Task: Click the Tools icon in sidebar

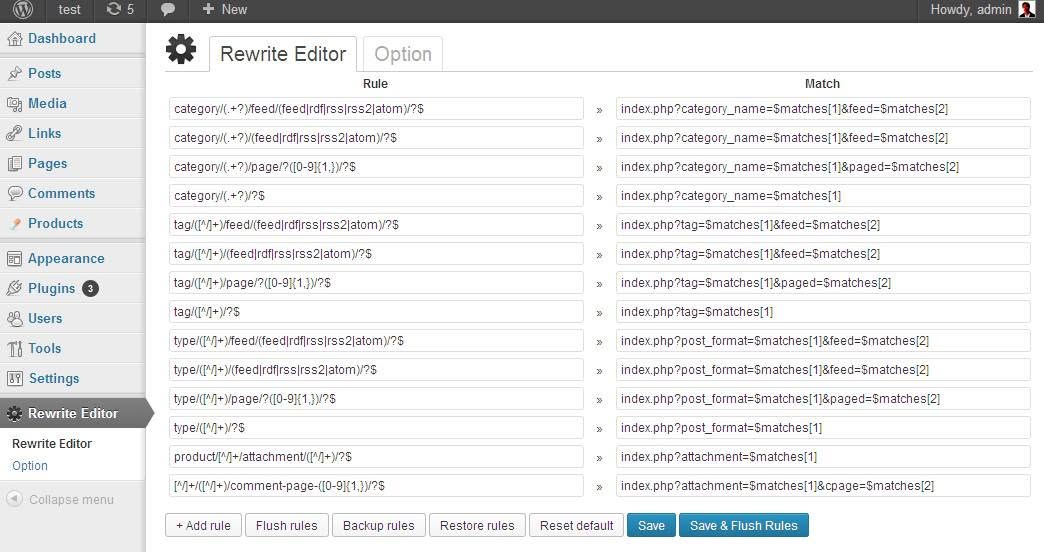Action: coord(15,349)
